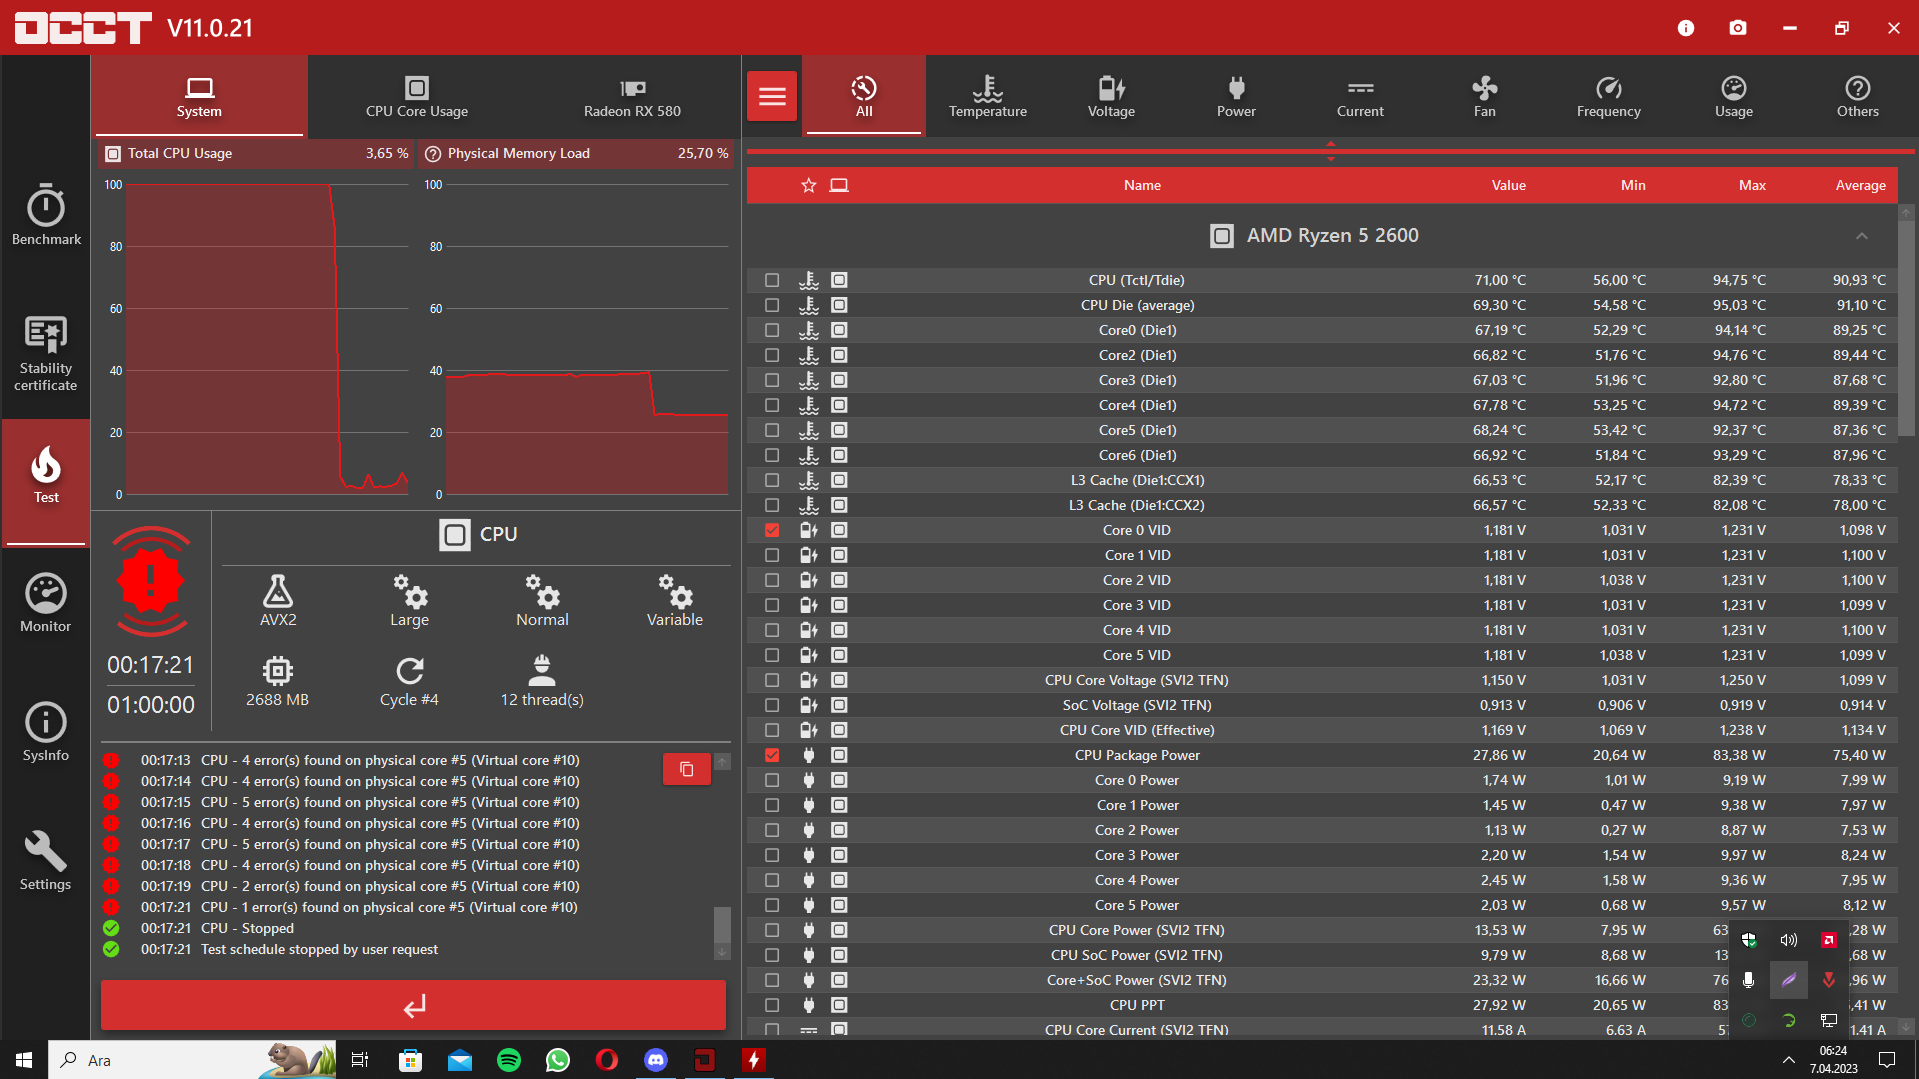Click the sensor table vertical scrollbar
1919x1079 pixels.
point(1907,328)
